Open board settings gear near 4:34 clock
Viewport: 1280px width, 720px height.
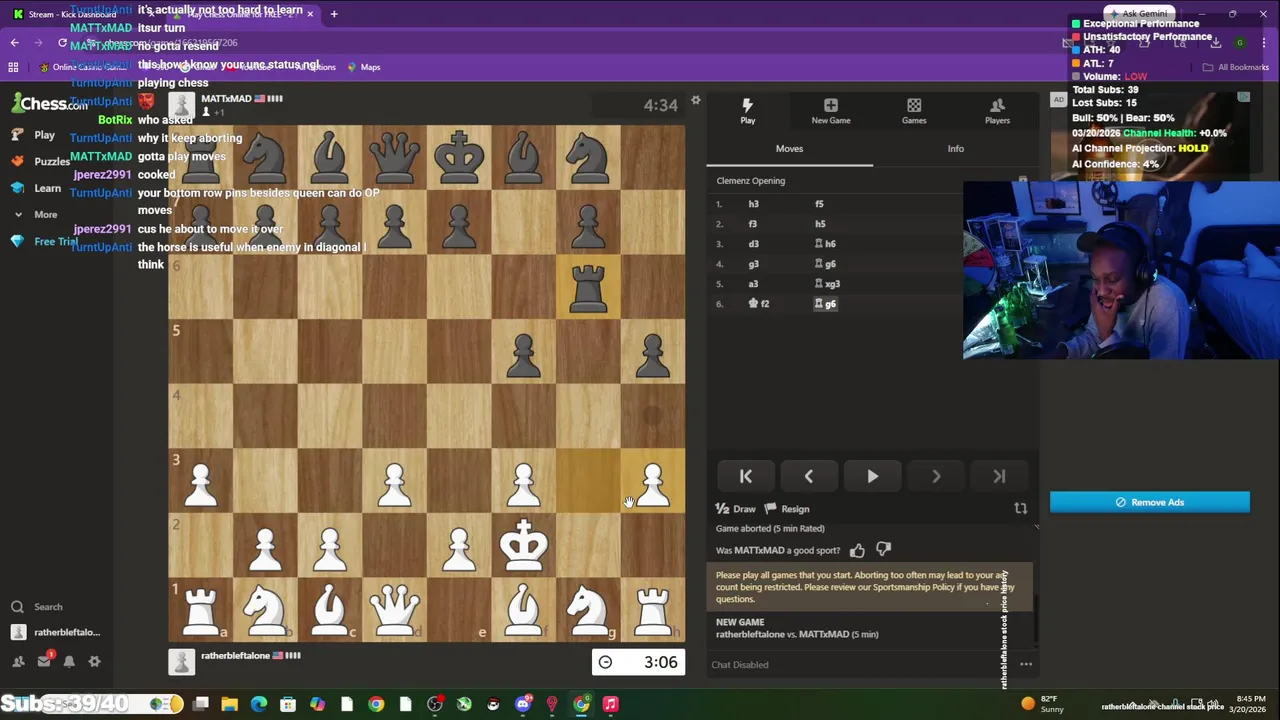tap(695, 101)
